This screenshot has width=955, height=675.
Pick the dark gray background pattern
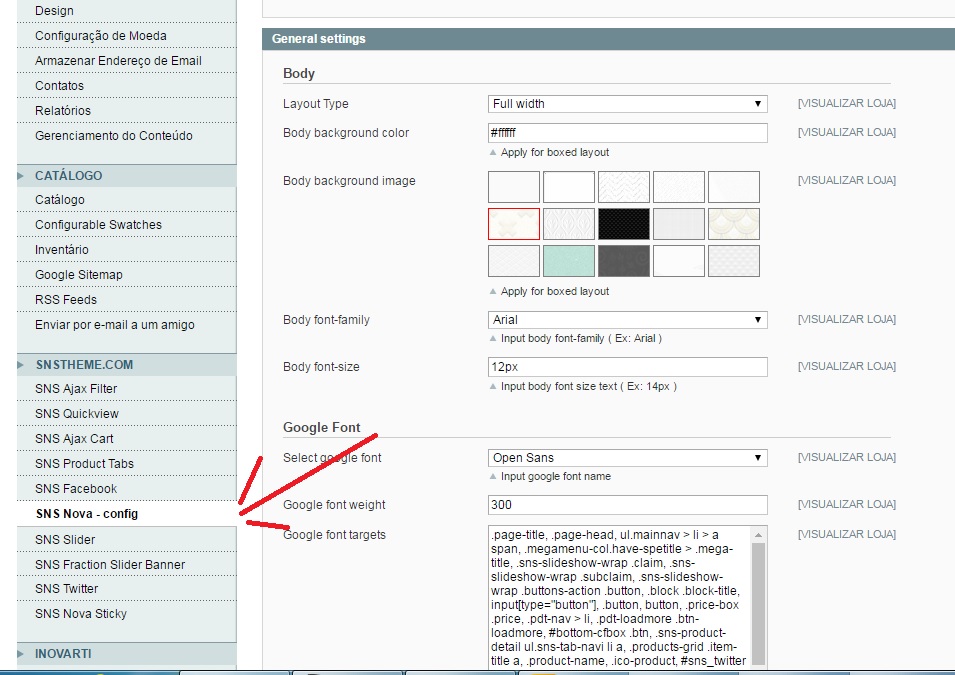[x=624, y=261]
